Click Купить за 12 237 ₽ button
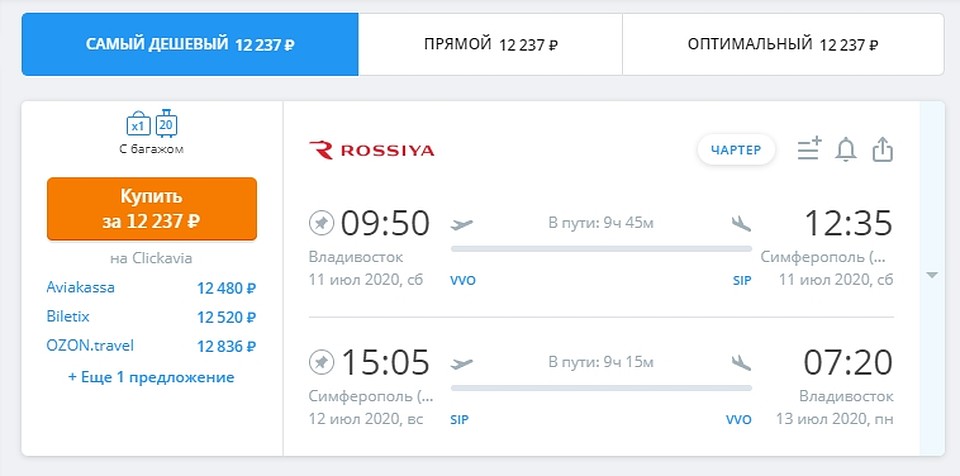 [152, 209]
